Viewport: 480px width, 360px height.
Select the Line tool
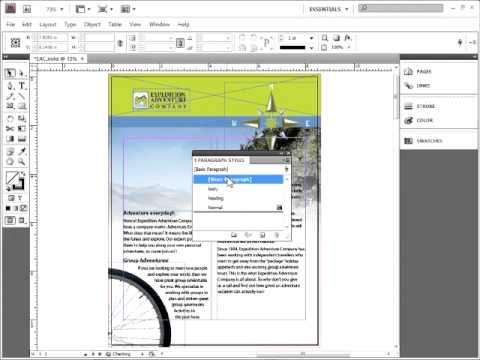tap(22, 97)
